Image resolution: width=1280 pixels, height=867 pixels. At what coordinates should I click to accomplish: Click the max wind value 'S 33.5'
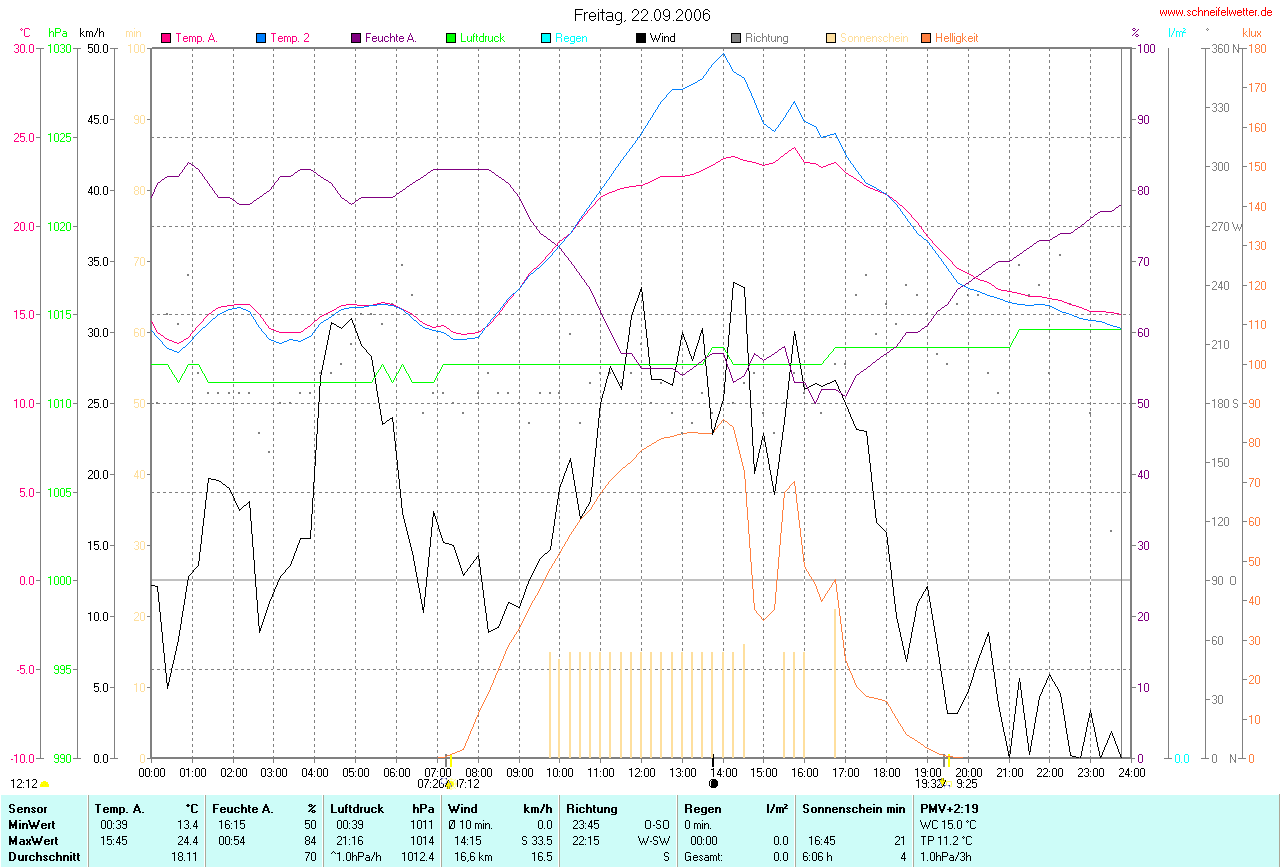(x=535, y=841)
